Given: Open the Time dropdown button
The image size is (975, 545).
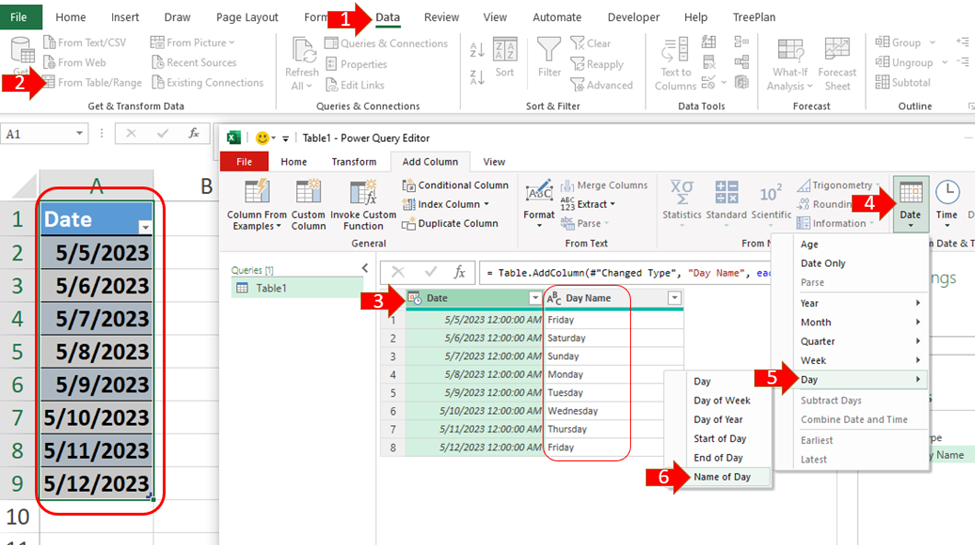Looking at the screenshot, I should tap(947, 203).
